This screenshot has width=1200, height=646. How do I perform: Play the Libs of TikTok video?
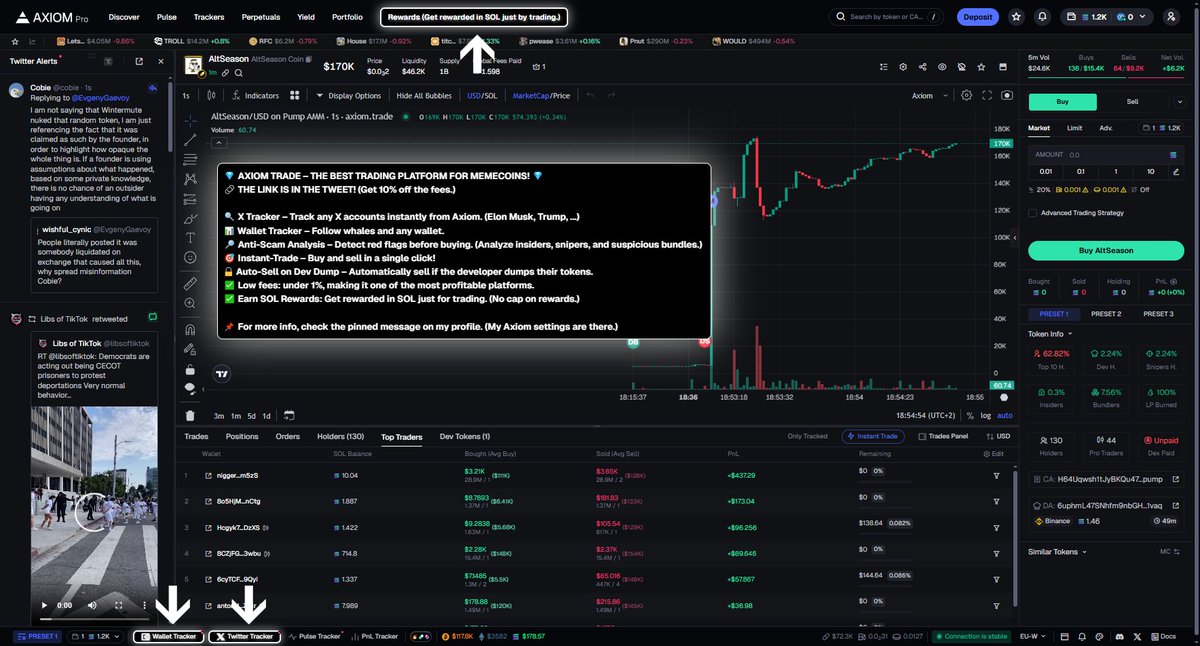(x=43, y=606)
